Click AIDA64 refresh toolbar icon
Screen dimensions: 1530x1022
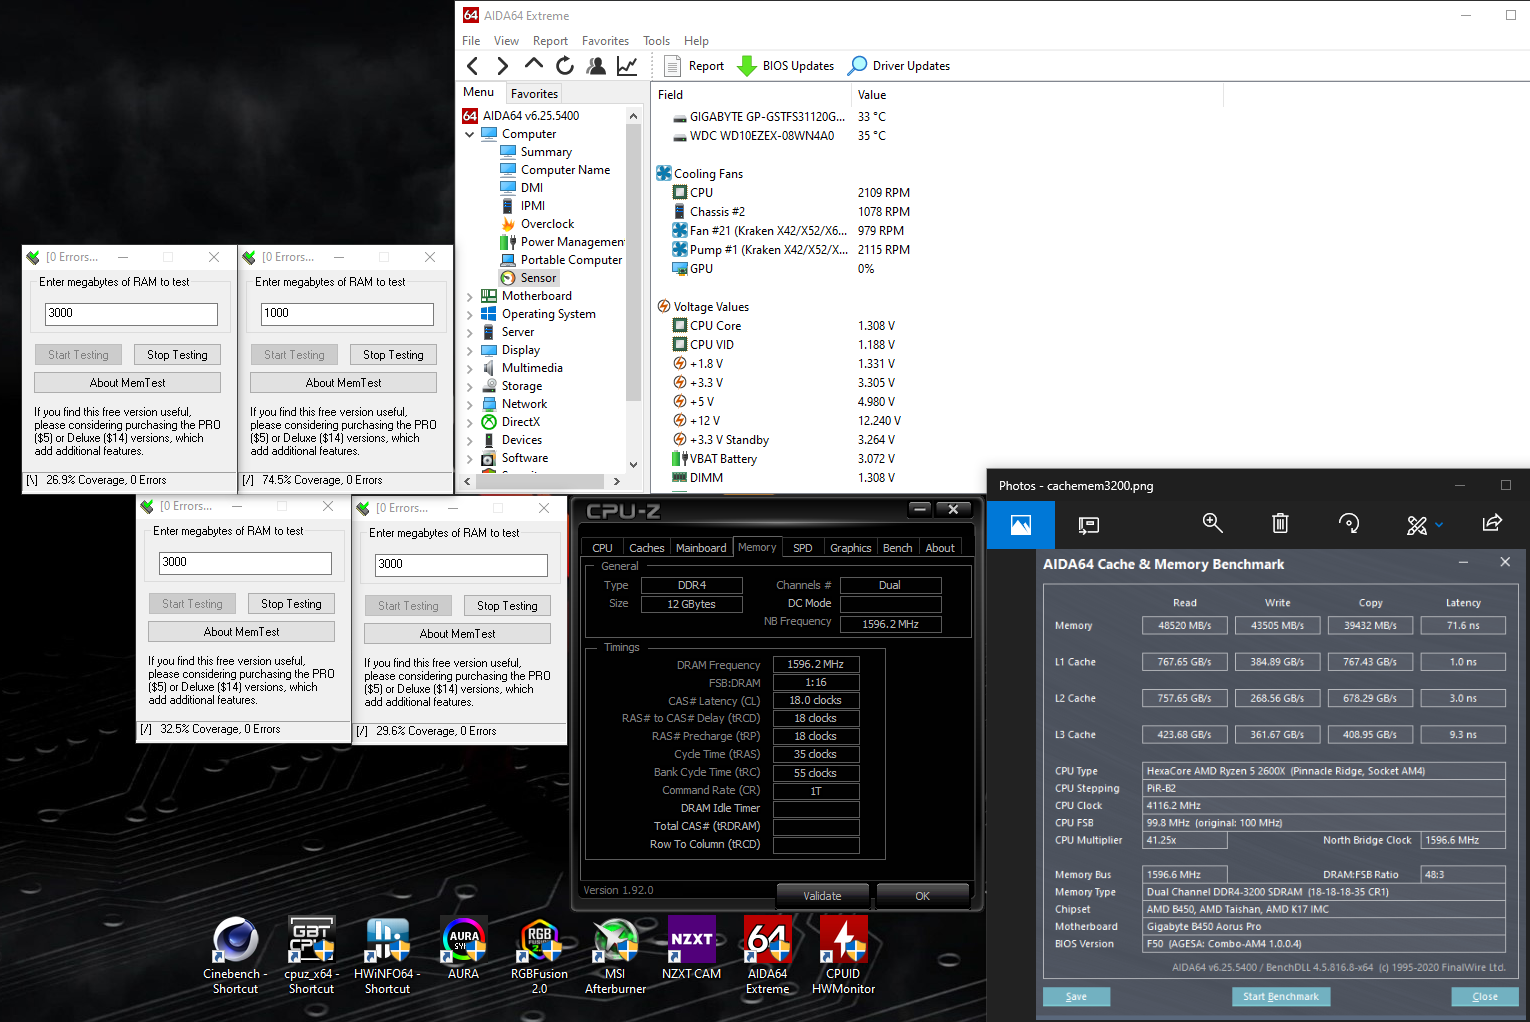click(565, 66)
